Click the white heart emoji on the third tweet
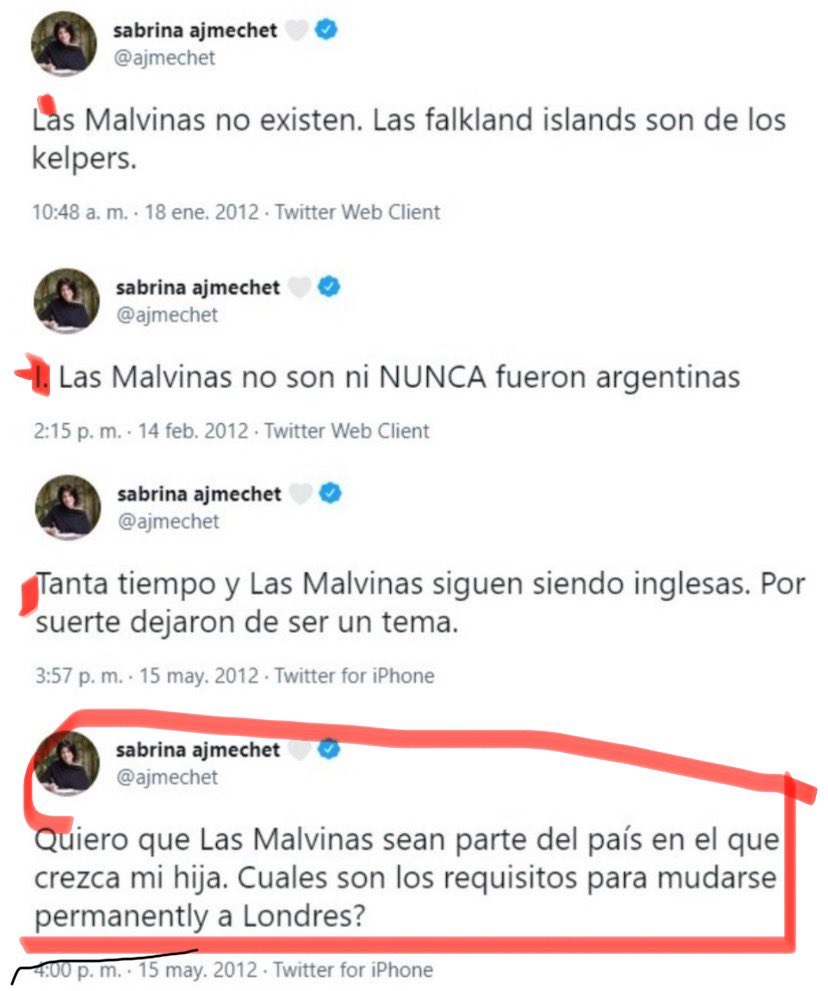Image resolution: width=828 pixels, height=991 pixels. click(301, 493)
